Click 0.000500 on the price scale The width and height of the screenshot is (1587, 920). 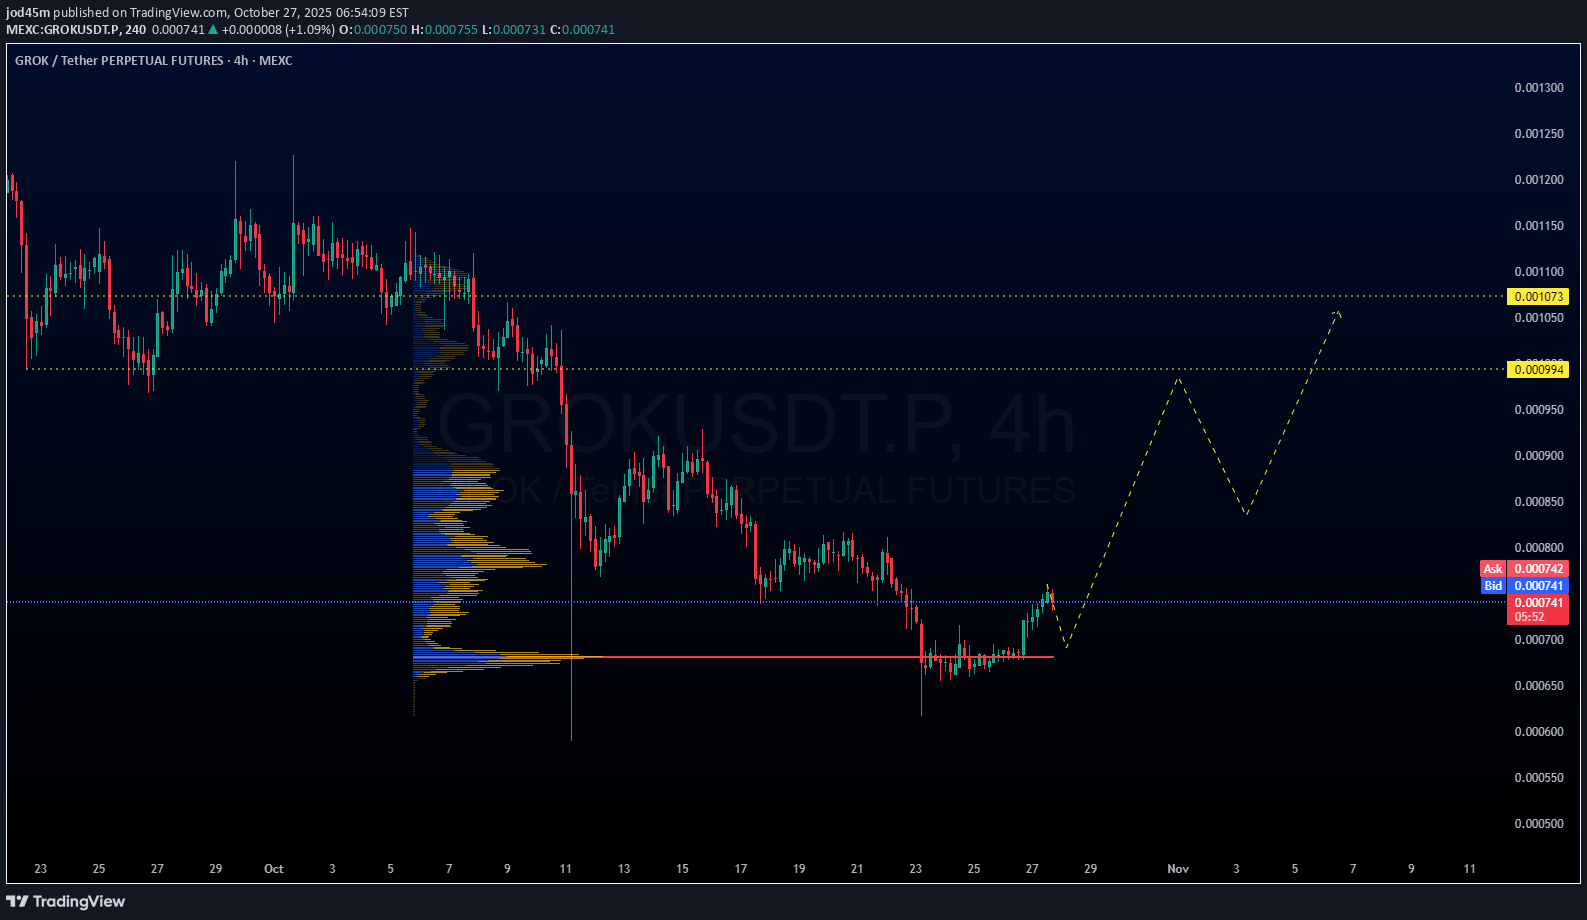tap(1538, 824)
